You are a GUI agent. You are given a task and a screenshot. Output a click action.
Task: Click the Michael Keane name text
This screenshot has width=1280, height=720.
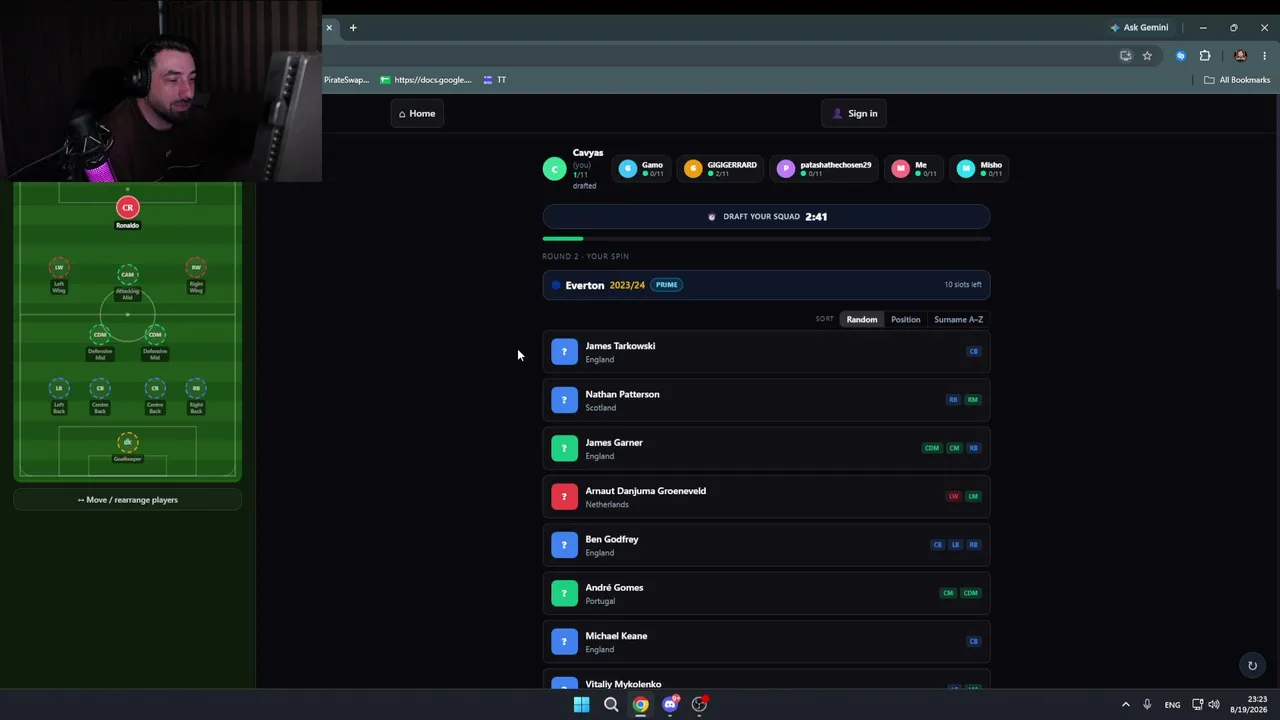[616, 636]
